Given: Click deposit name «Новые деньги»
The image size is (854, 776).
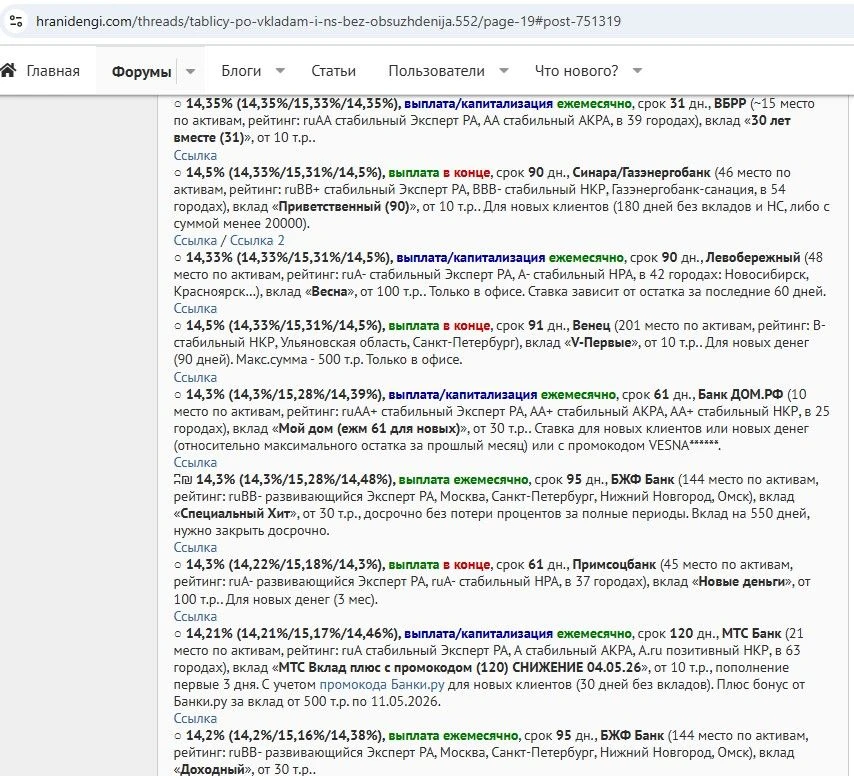Looking at the screenshot, I should 743,582.
